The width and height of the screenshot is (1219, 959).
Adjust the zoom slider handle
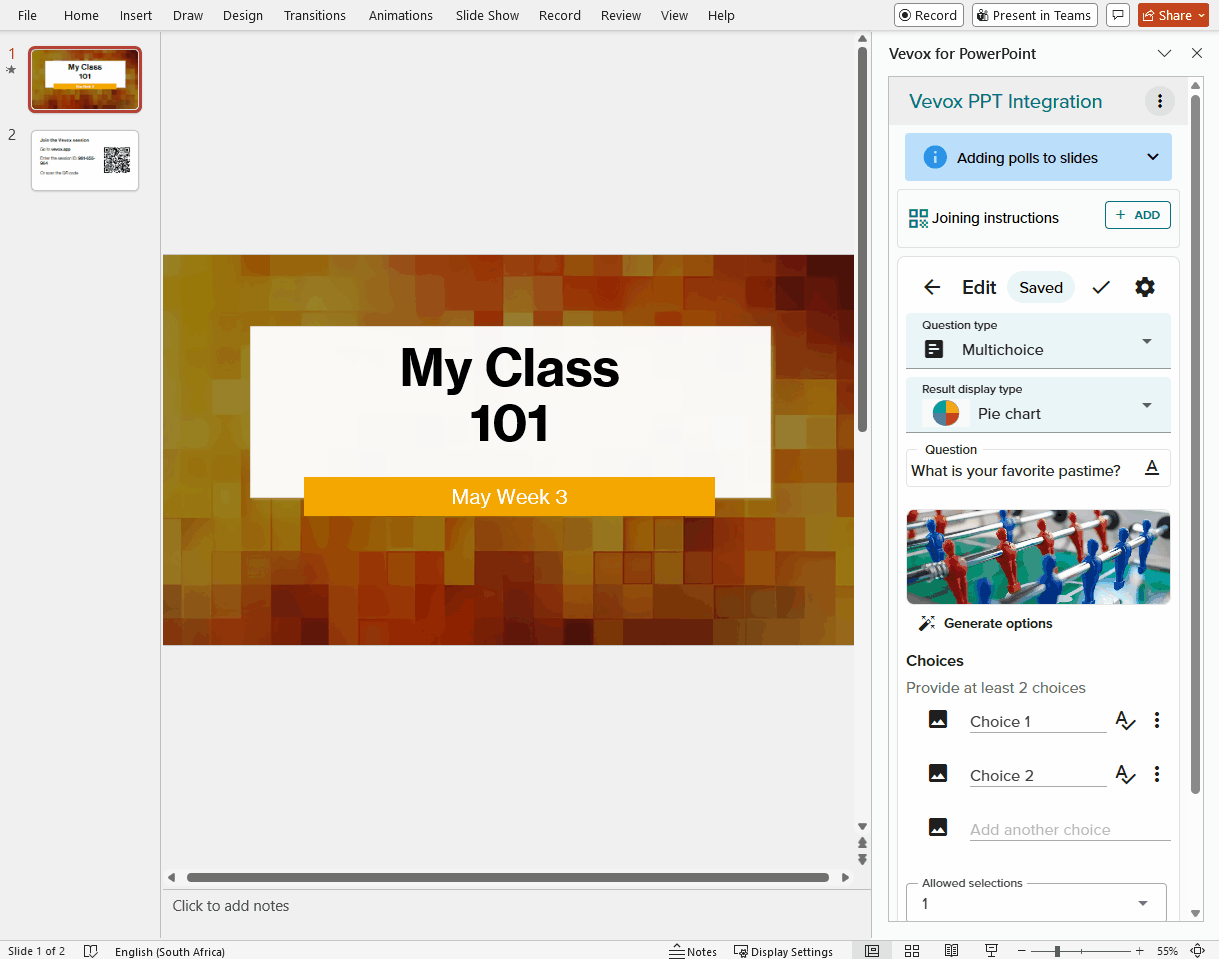(x=1057, y=951)
